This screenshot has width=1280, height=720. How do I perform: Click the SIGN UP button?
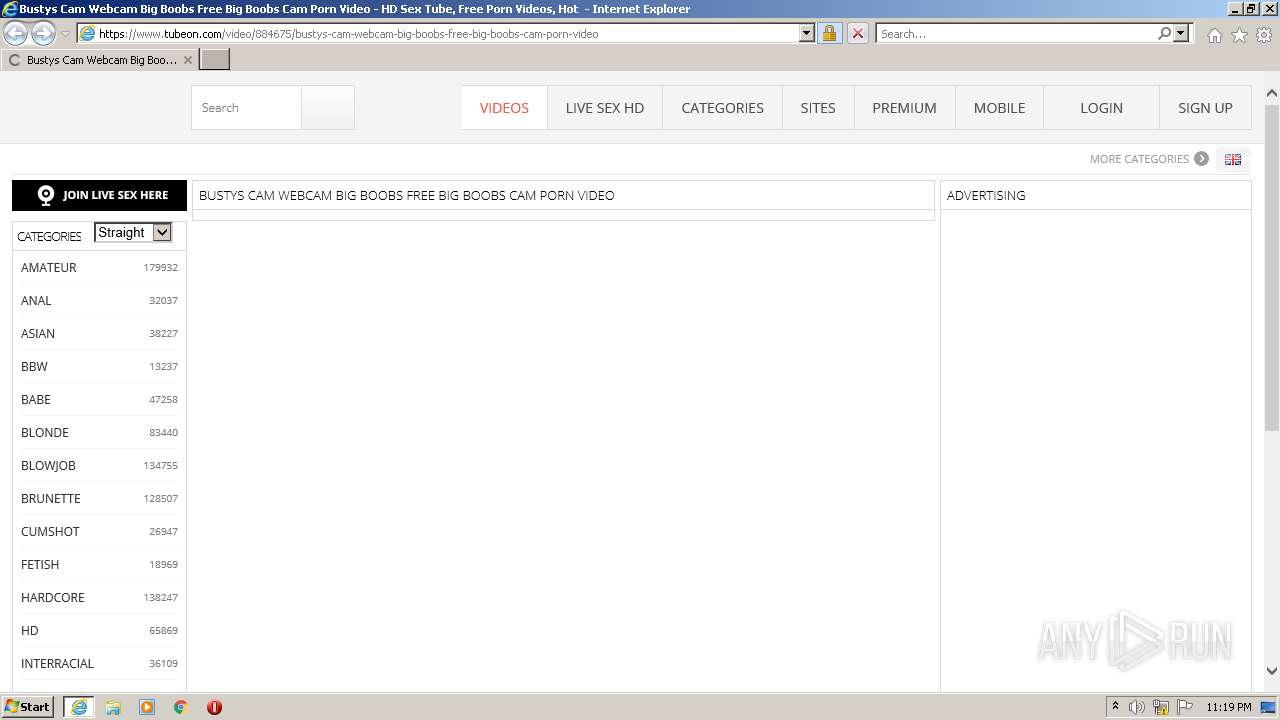coord(1205,108)
